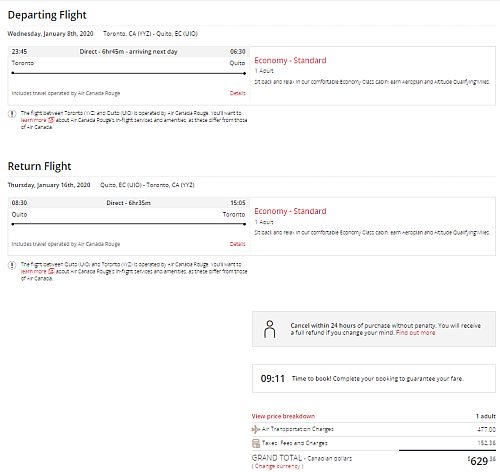Expand 'View price breakdown'
The width and height of the screenshot is (500, 472).
(283, 416)
